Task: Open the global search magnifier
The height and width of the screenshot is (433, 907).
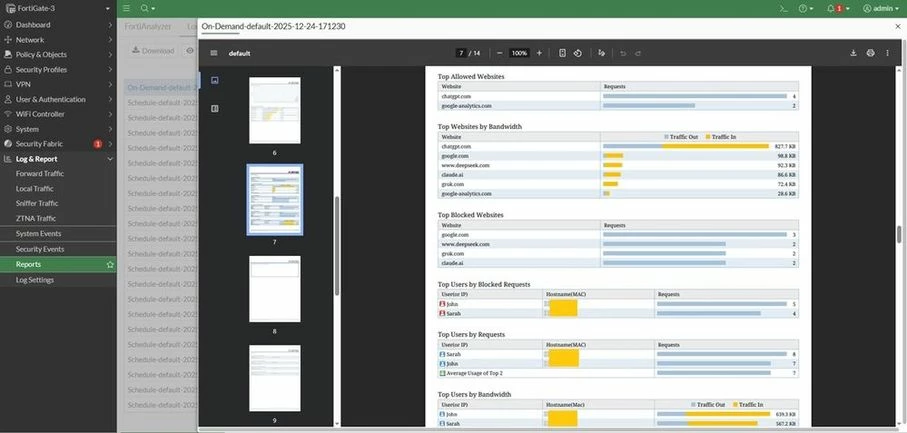Action: tap(148, 9)
